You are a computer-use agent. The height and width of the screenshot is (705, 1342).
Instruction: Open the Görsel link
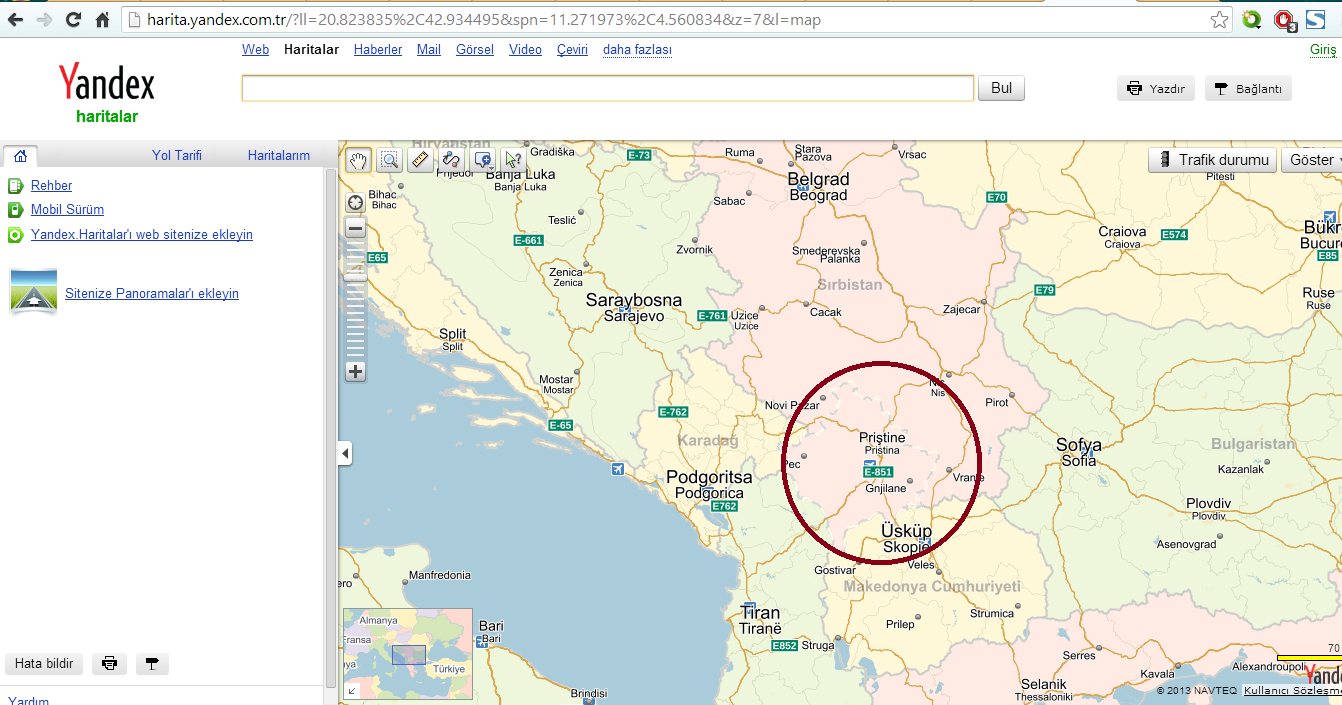click(x=475, y=49)
